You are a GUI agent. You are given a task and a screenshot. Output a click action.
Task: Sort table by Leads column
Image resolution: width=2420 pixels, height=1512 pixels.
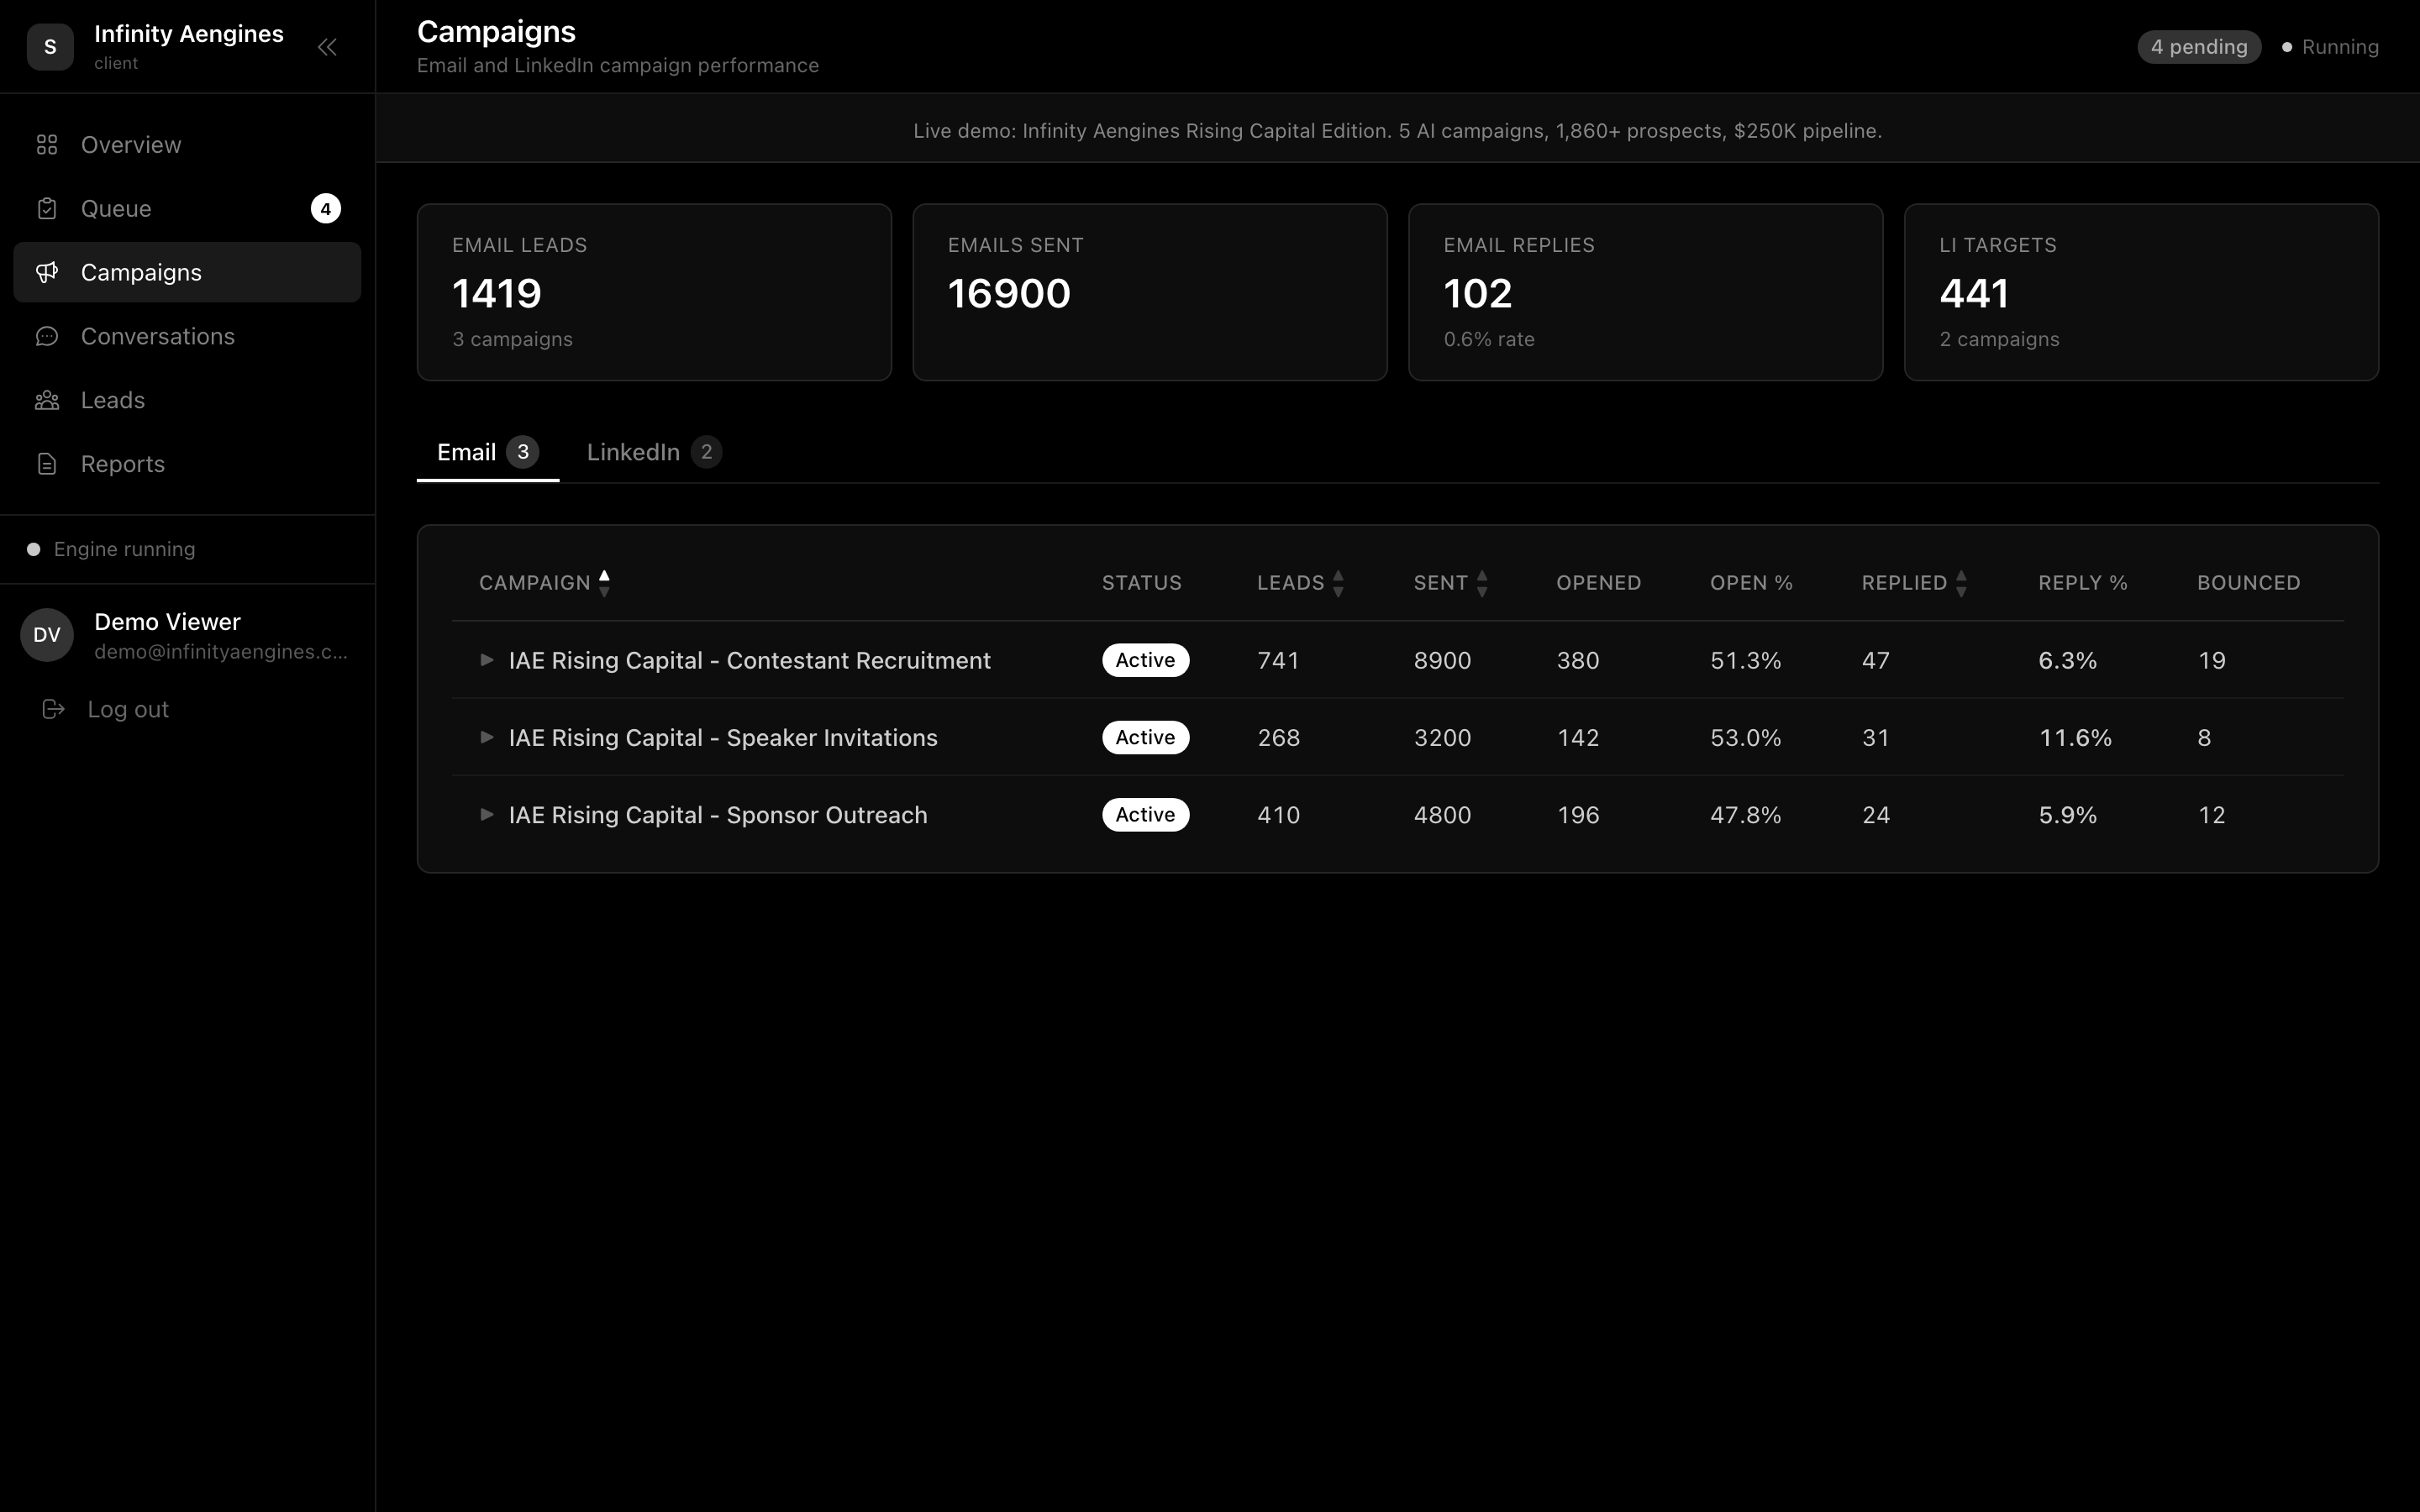(1338, 583)
